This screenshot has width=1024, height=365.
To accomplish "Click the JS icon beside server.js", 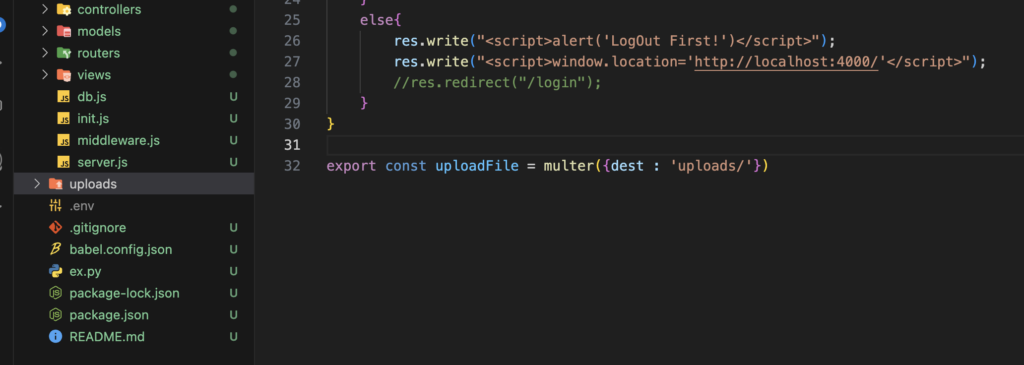I will (63, 162).
